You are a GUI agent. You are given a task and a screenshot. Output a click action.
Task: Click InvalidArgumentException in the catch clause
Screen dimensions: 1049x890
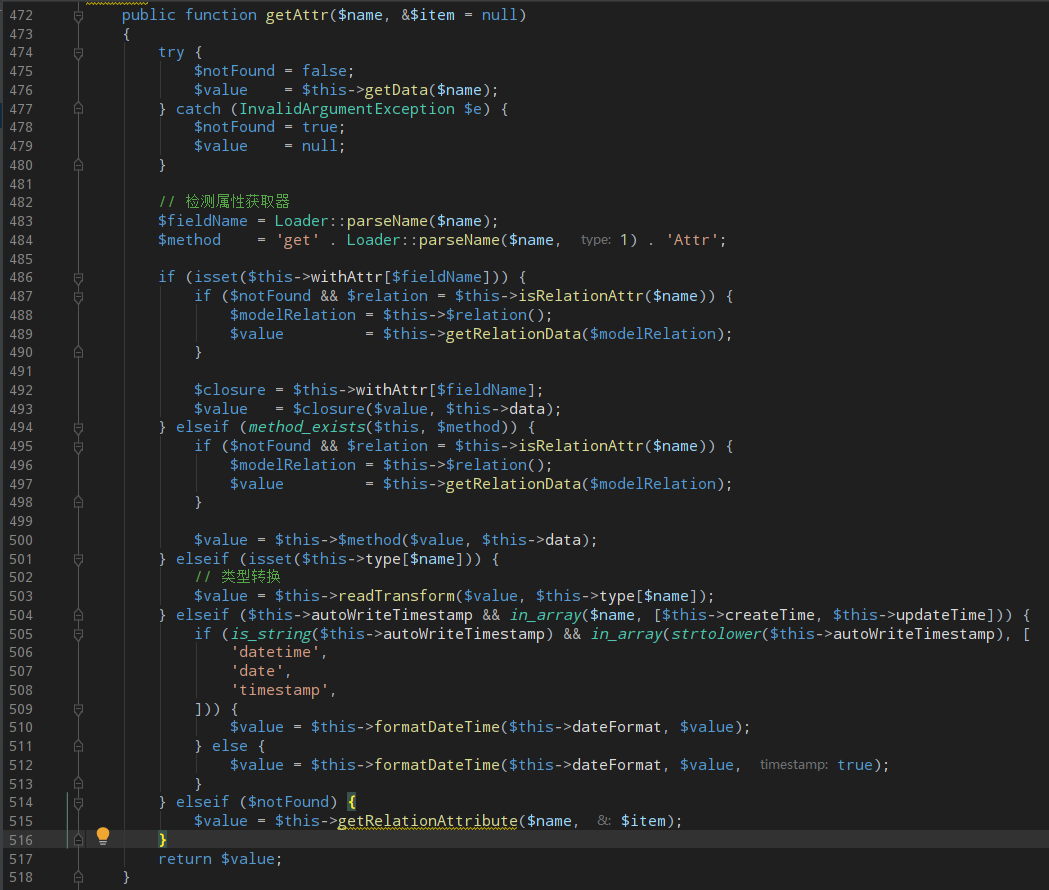(347, 108)
